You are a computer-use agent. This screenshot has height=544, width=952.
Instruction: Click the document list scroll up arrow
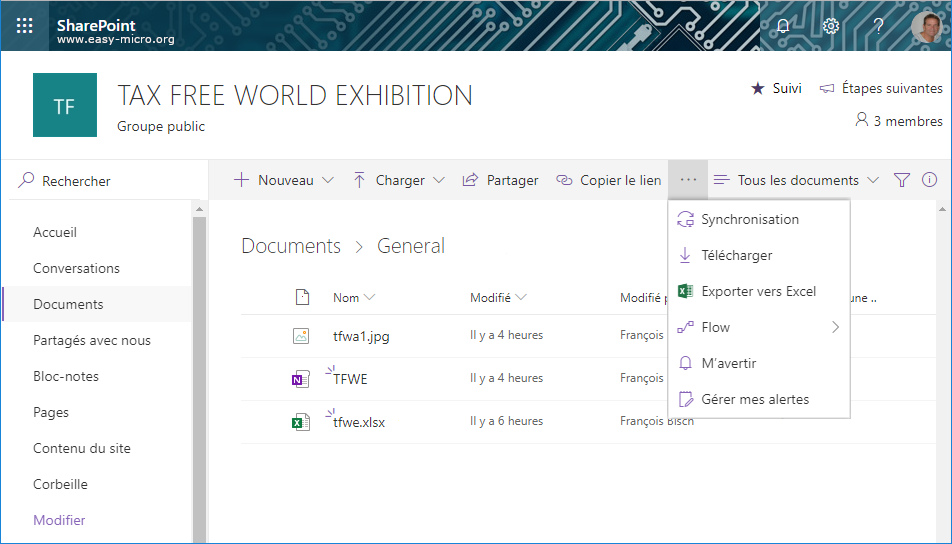[942, 209]
